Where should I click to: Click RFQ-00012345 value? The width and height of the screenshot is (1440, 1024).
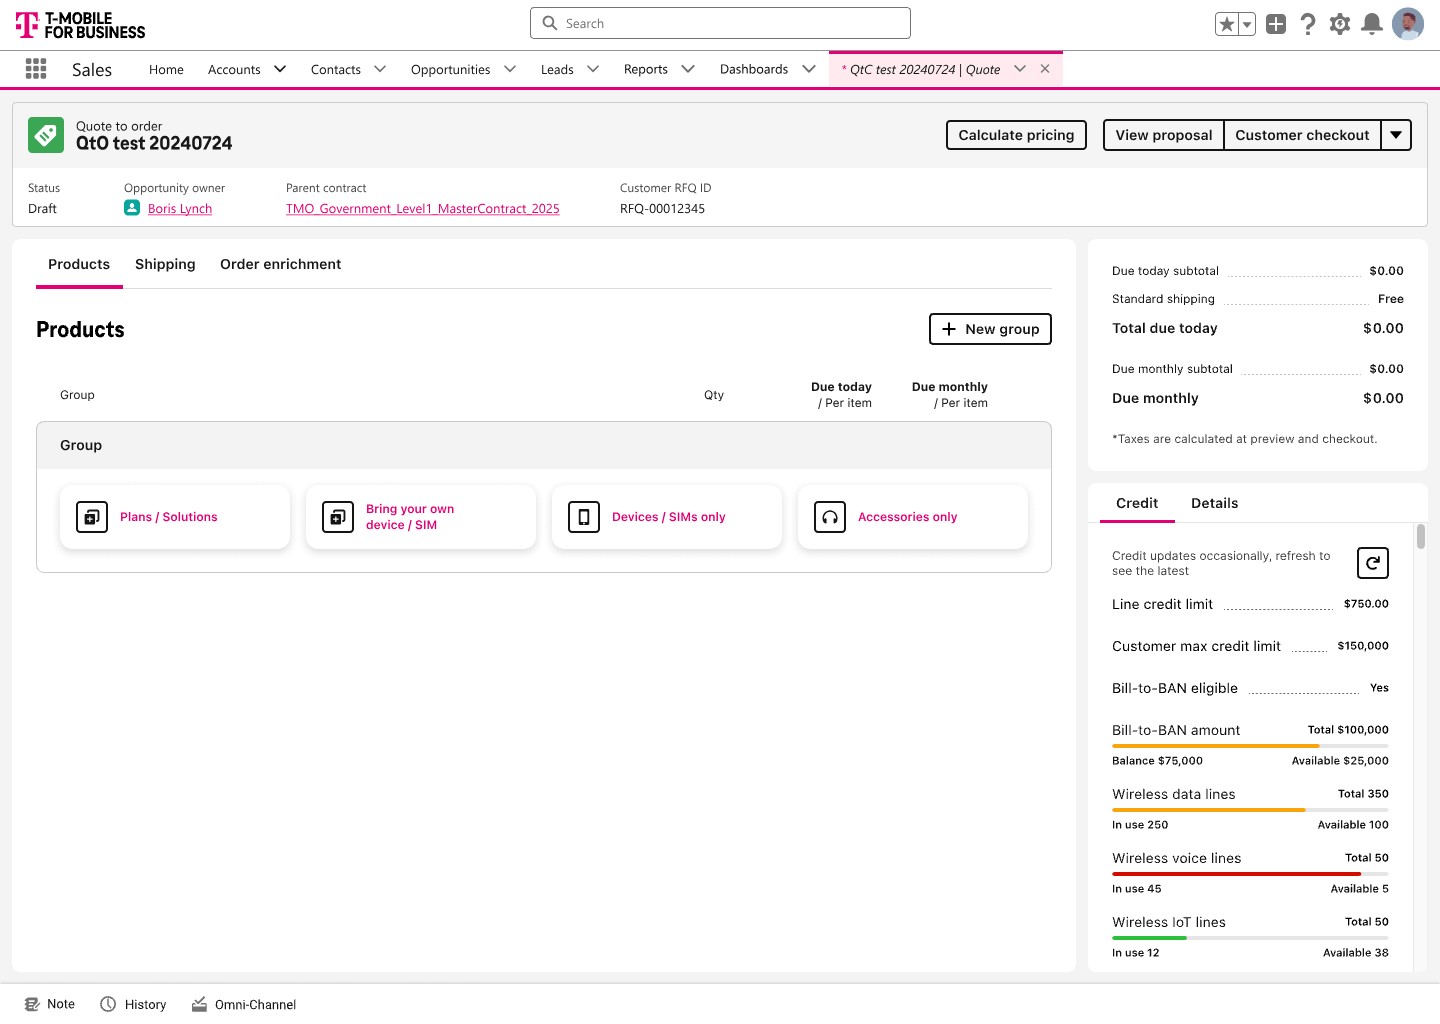662,209
